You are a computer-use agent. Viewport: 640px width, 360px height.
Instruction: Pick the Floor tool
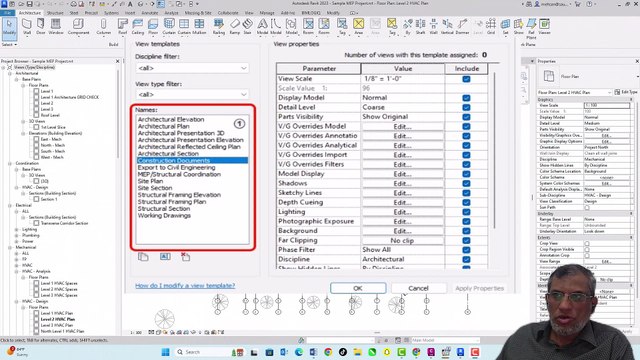153,27
